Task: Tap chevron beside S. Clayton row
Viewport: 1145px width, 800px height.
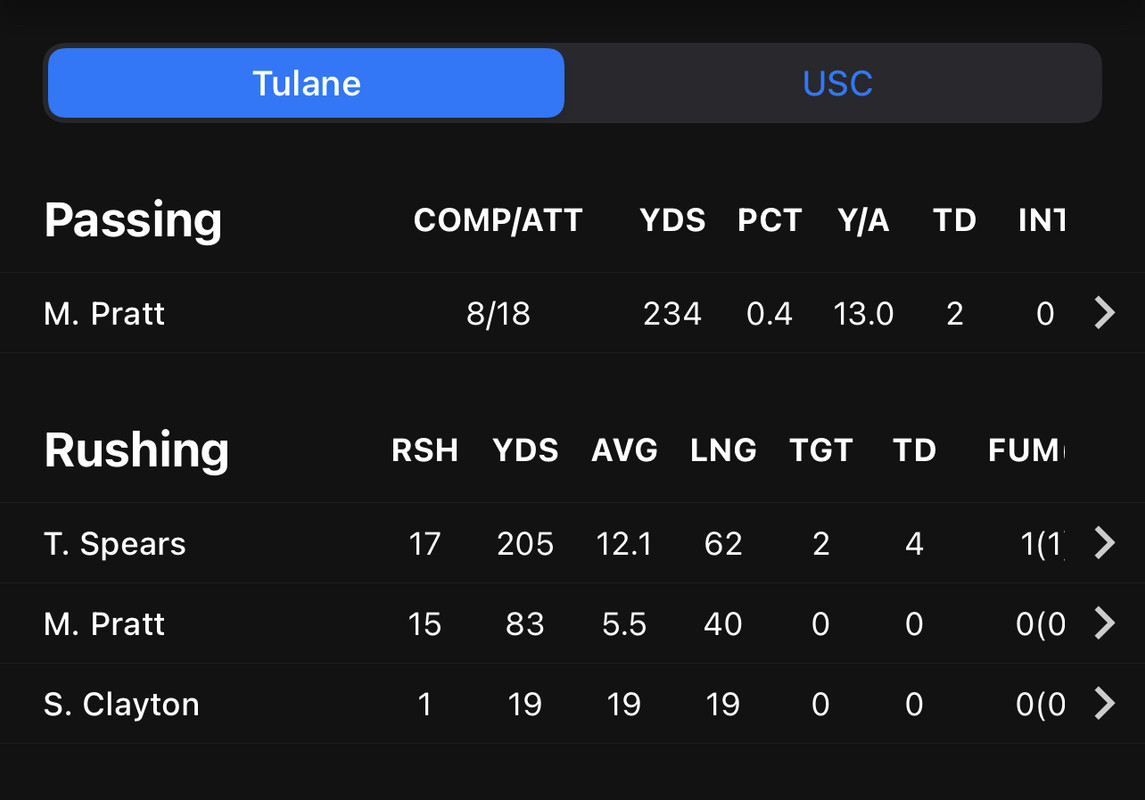Action: [1104, 704]
